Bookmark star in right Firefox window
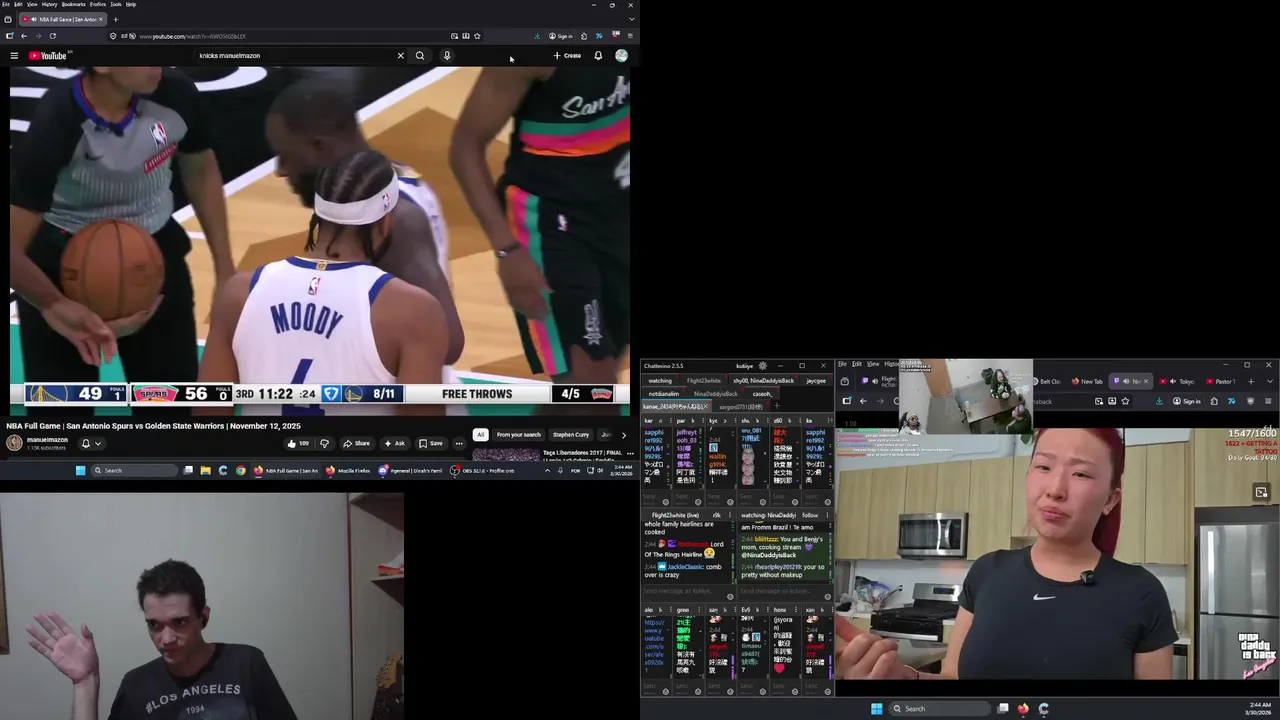1280x720 pixels. [1125, 401]
